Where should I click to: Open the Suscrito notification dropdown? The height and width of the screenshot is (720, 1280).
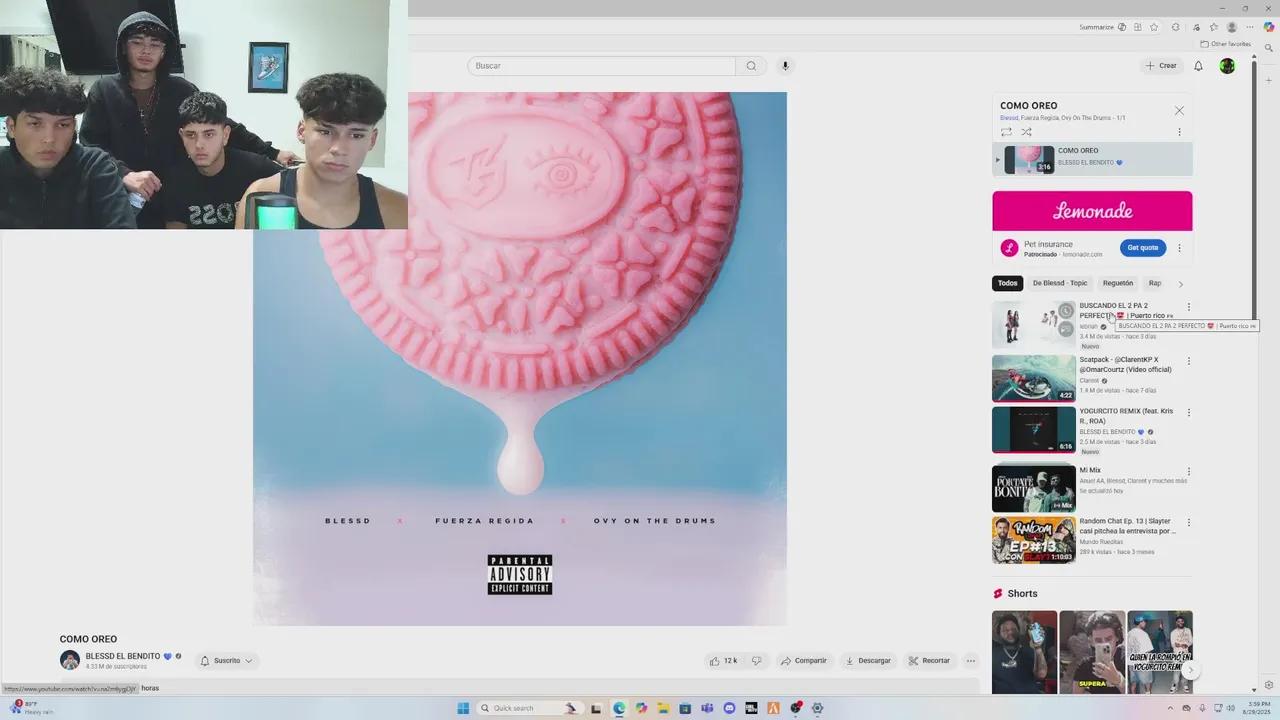point(227,661)
